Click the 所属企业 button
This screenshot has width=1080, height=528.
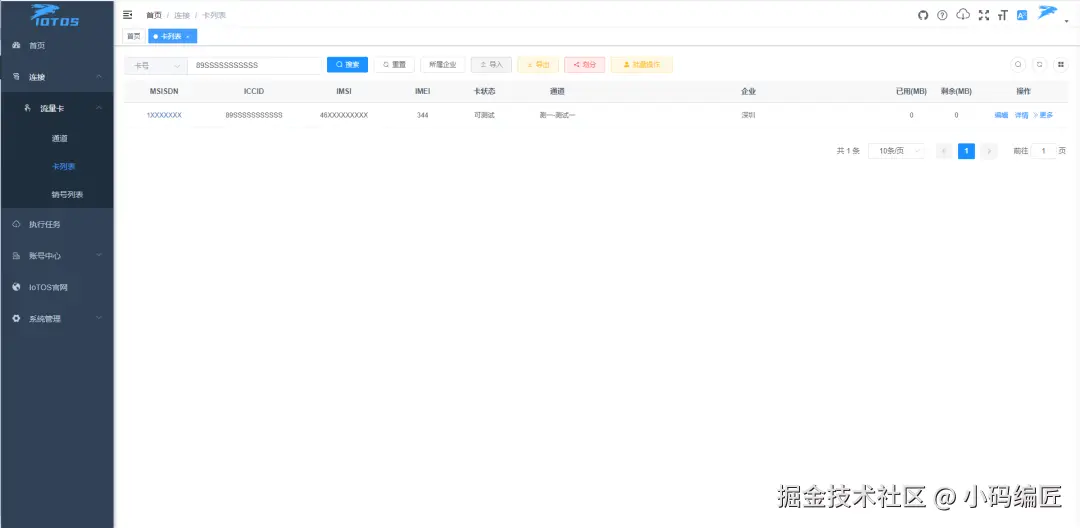(x=442, y=65)
